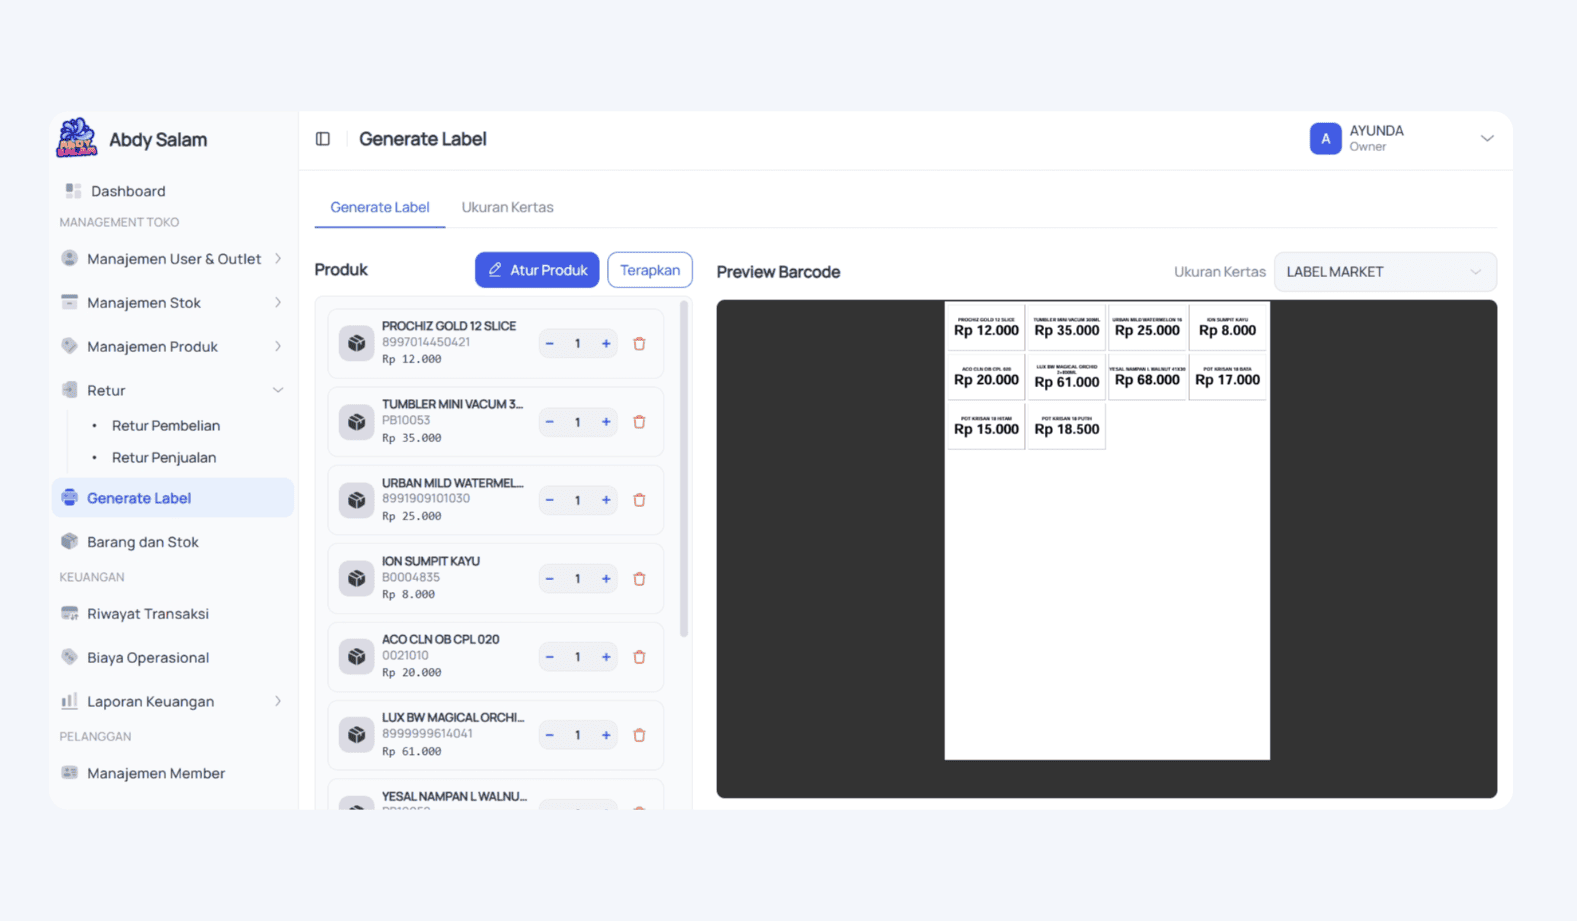The height and width of the screenshot is (921, 1577).
Task: Click the user avatar A icon
Action: click(x=1325, y=139)
